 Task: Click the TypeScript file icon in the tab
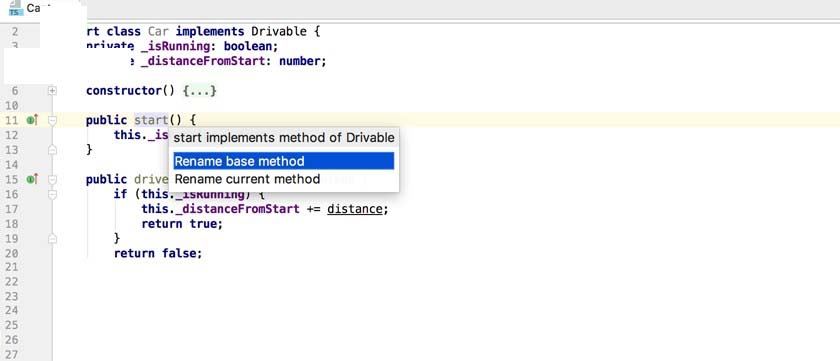(14, 8)
